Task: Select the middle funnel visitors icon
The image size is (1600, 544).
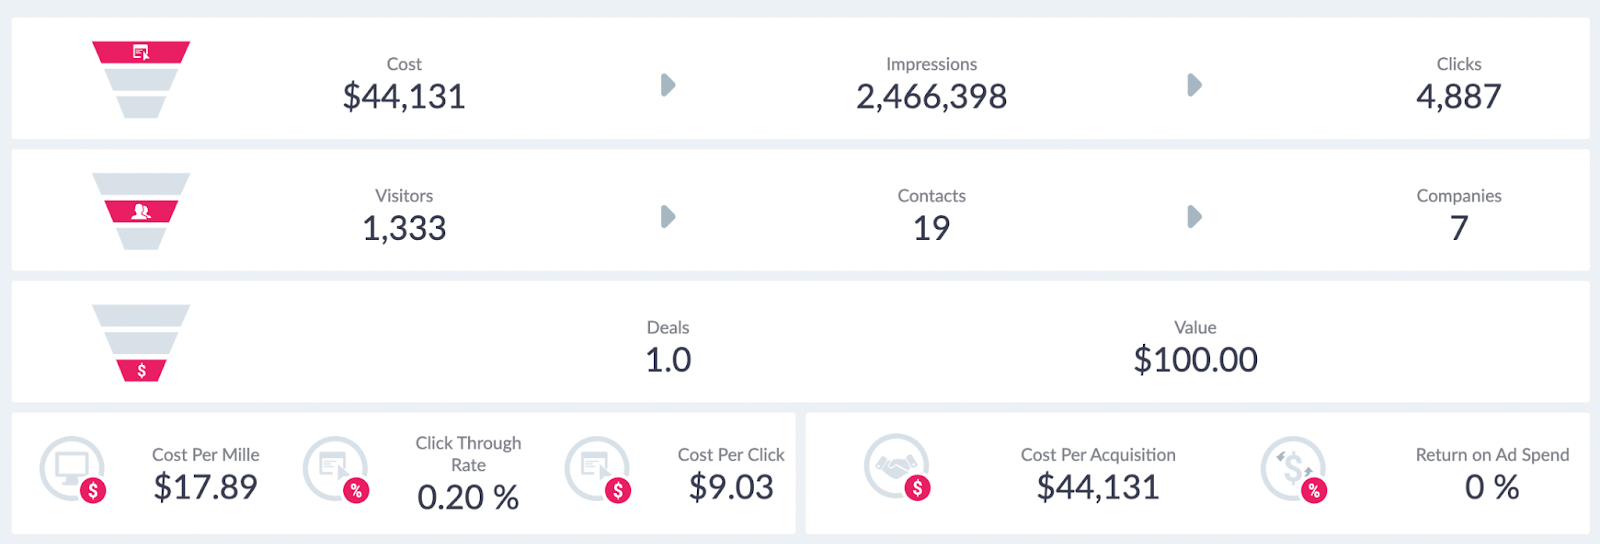Action: pos(141,211)
